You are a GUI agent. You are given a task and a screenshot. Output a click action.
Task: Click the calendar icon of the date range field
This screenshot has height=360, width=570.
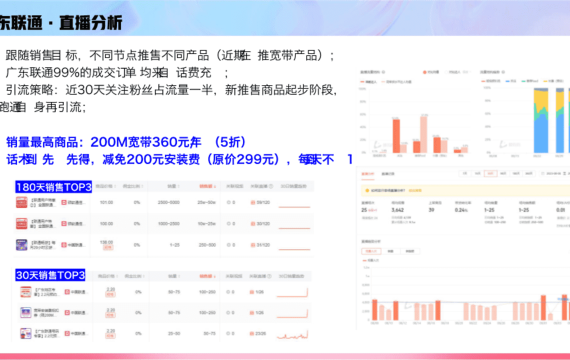tap(543, 173)
